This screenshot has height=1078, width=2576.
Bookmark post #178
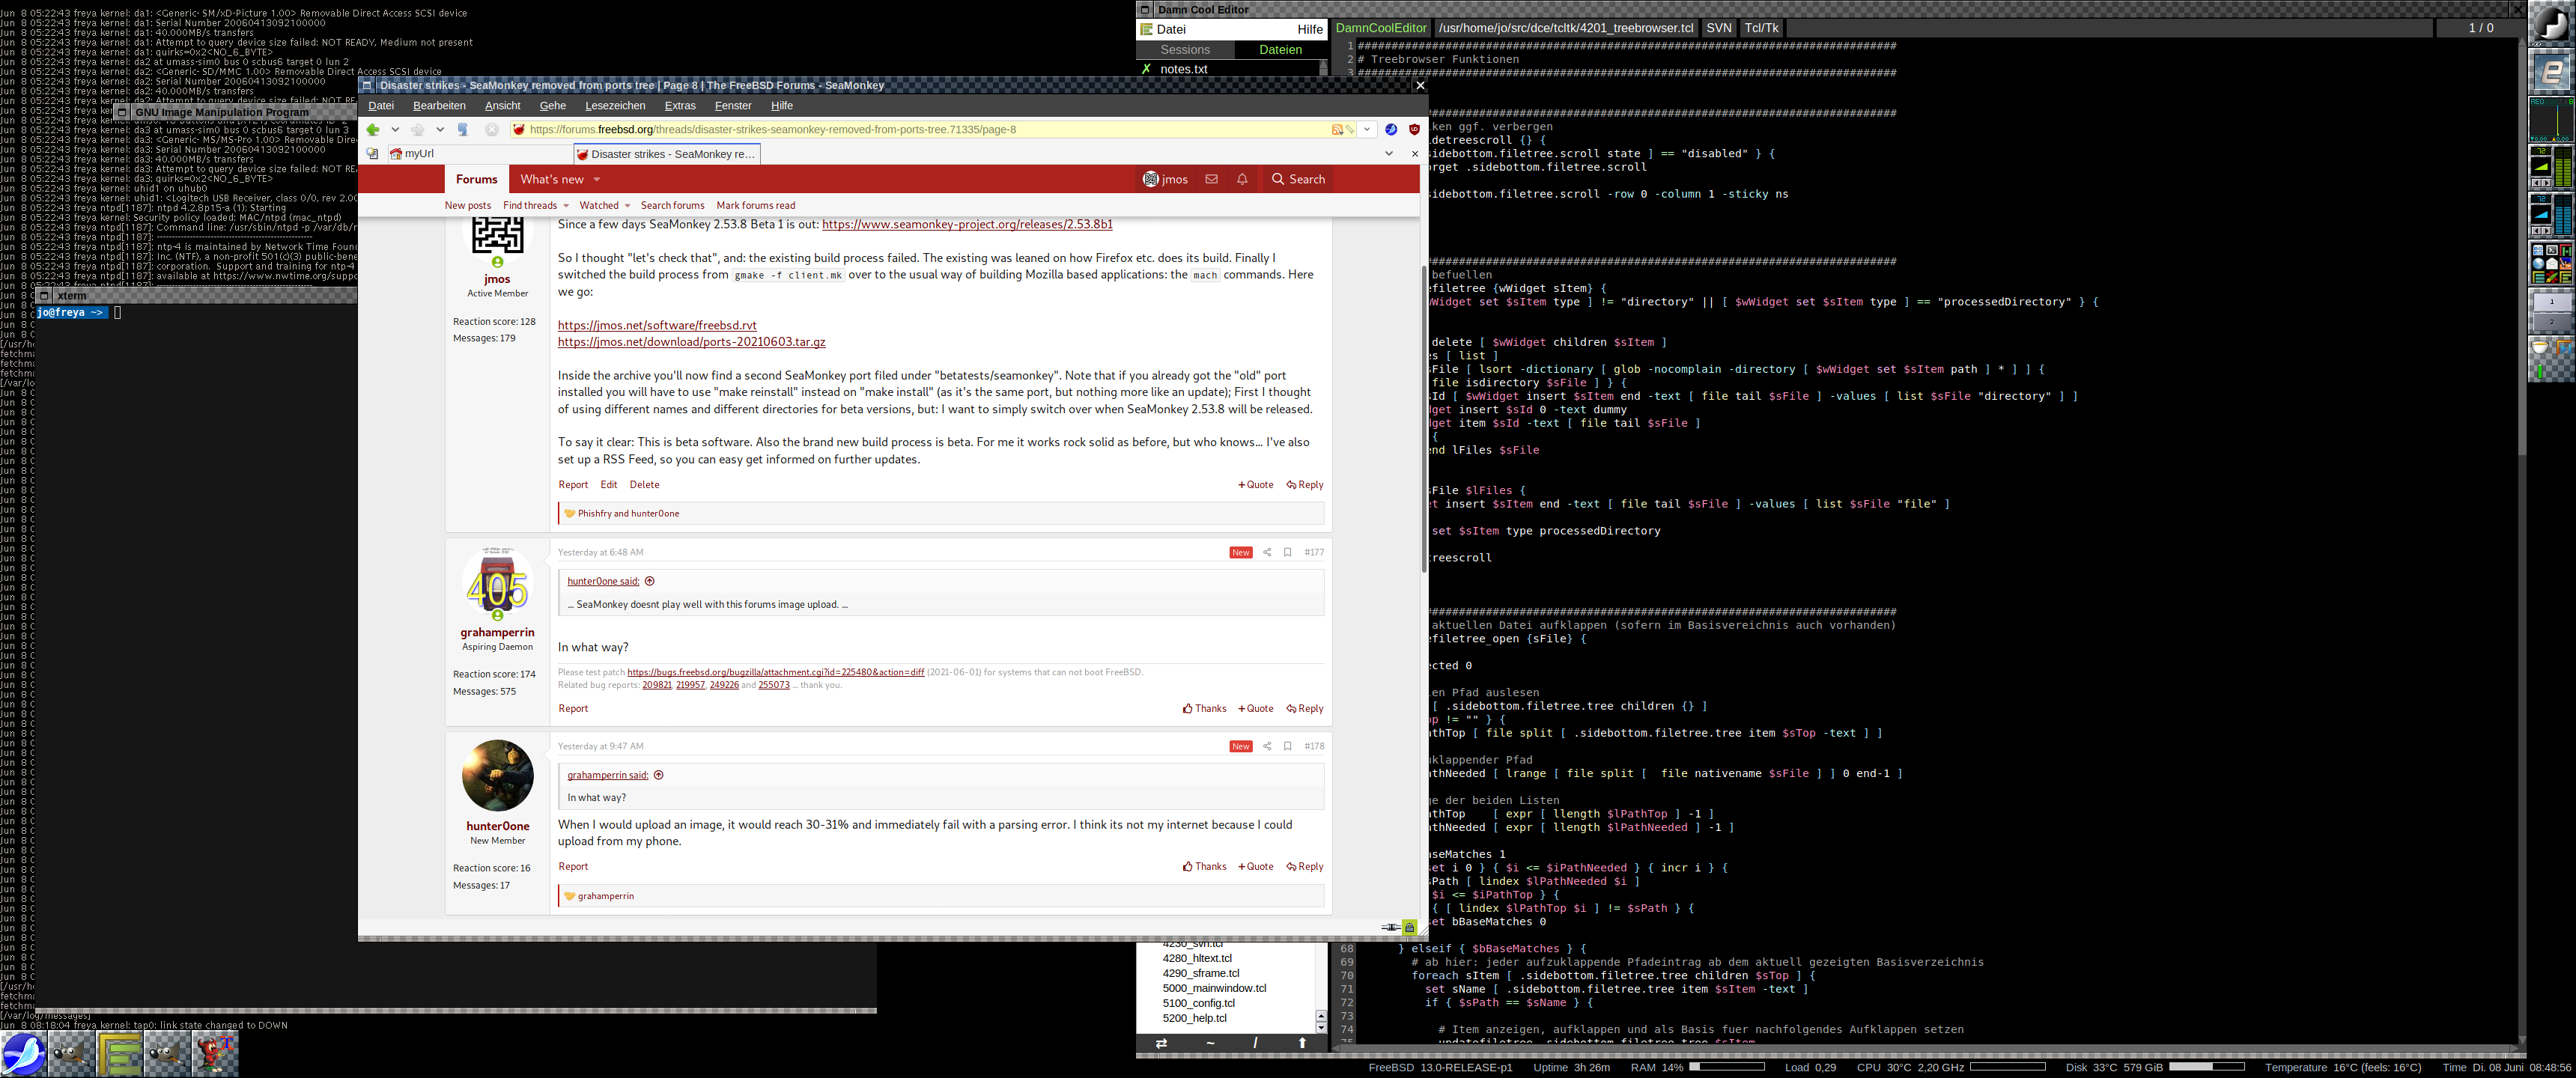tap(1287, 746)
